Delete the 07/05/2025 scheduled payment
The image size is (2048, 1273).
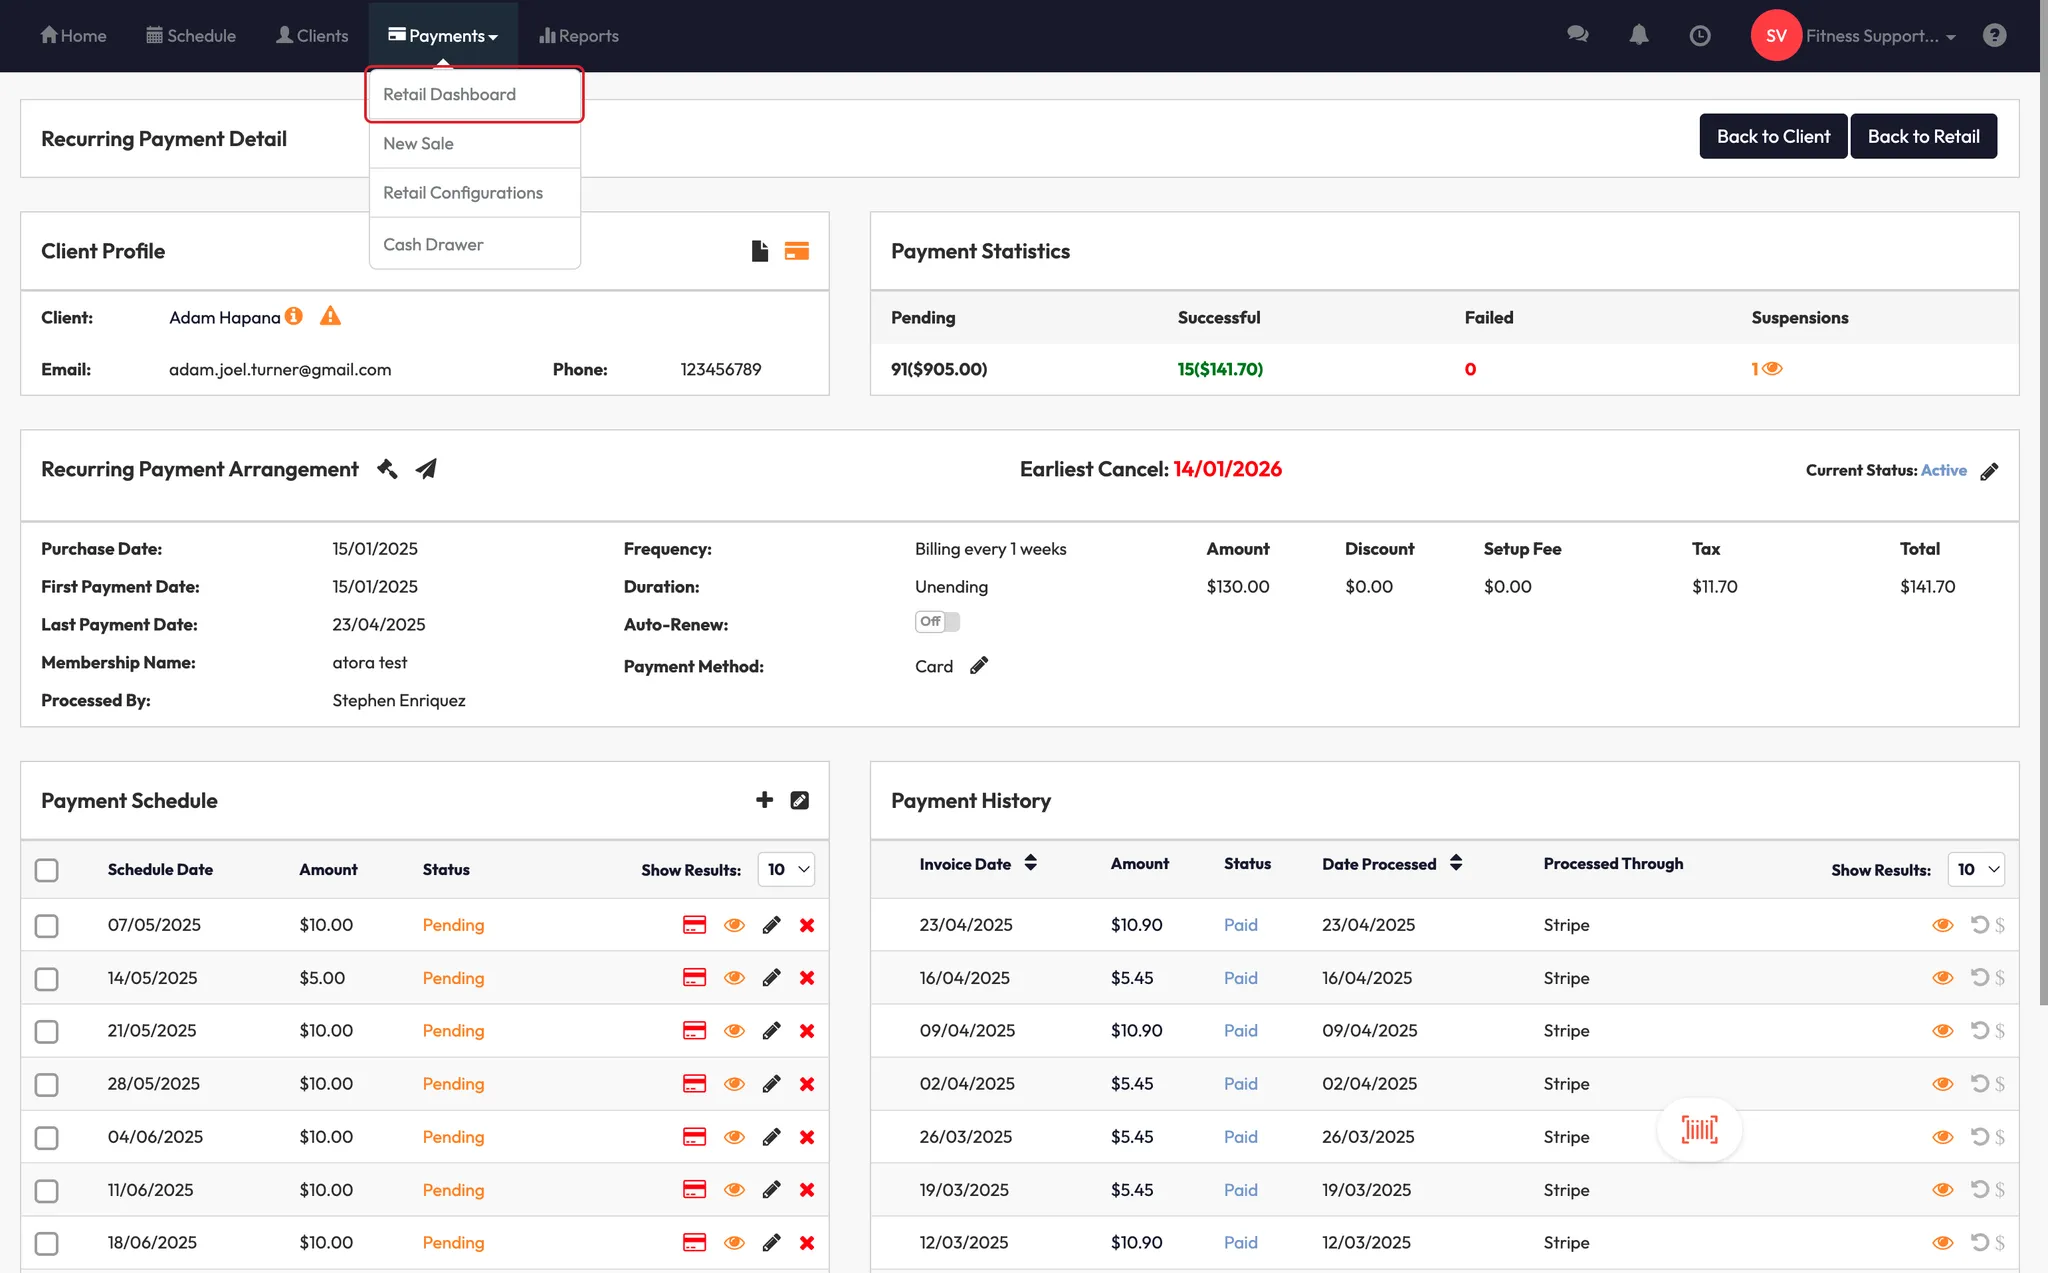[x=807, y=925]
